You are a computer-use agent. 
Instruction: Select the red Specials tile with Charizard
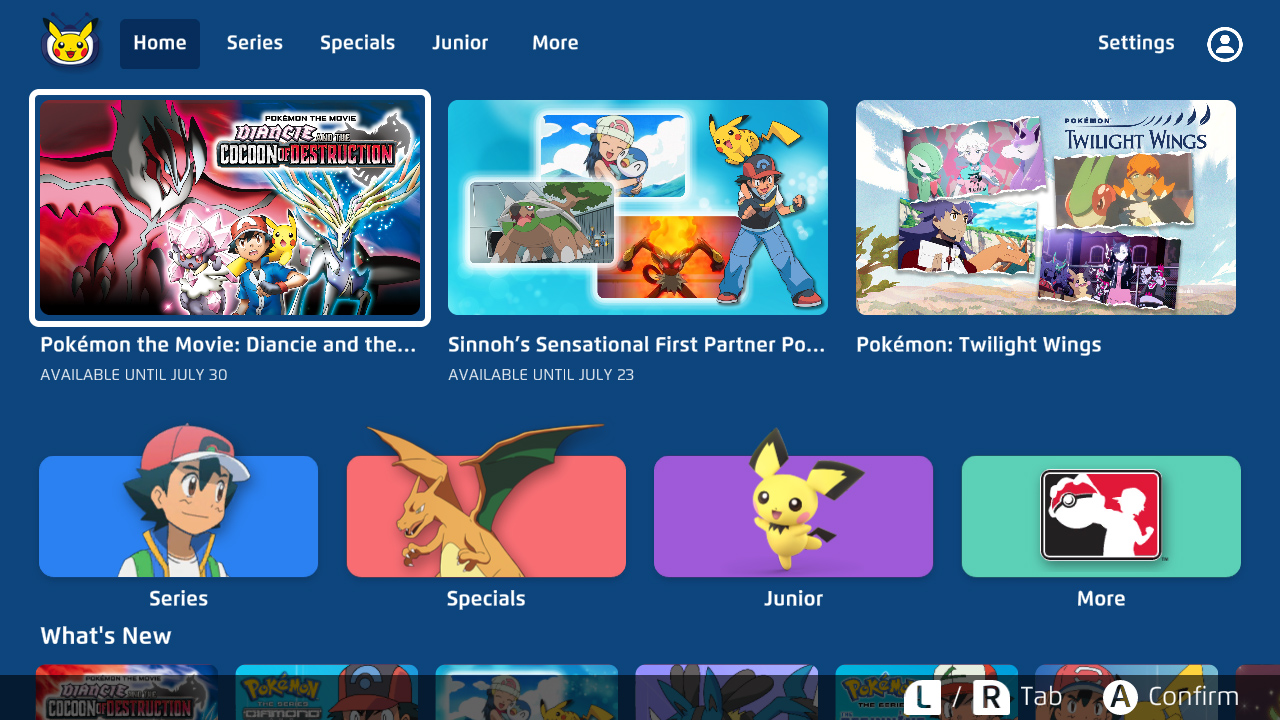coord(486,516)
